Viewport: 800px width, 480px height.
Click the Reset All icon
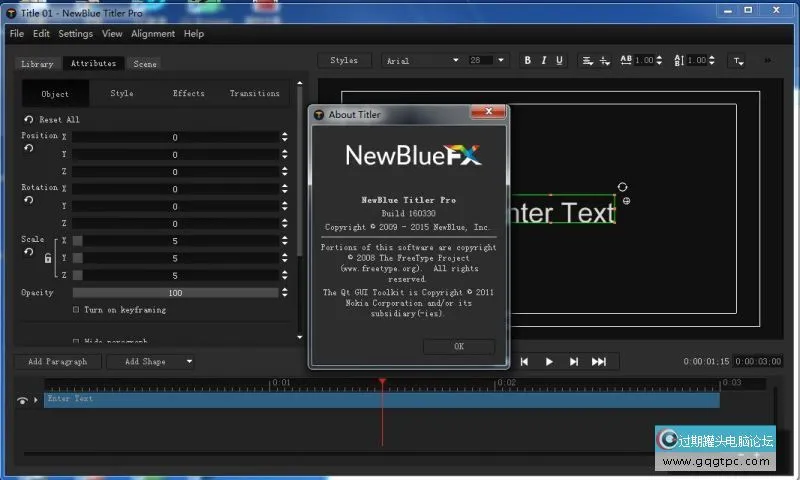[x=29, y=119]
